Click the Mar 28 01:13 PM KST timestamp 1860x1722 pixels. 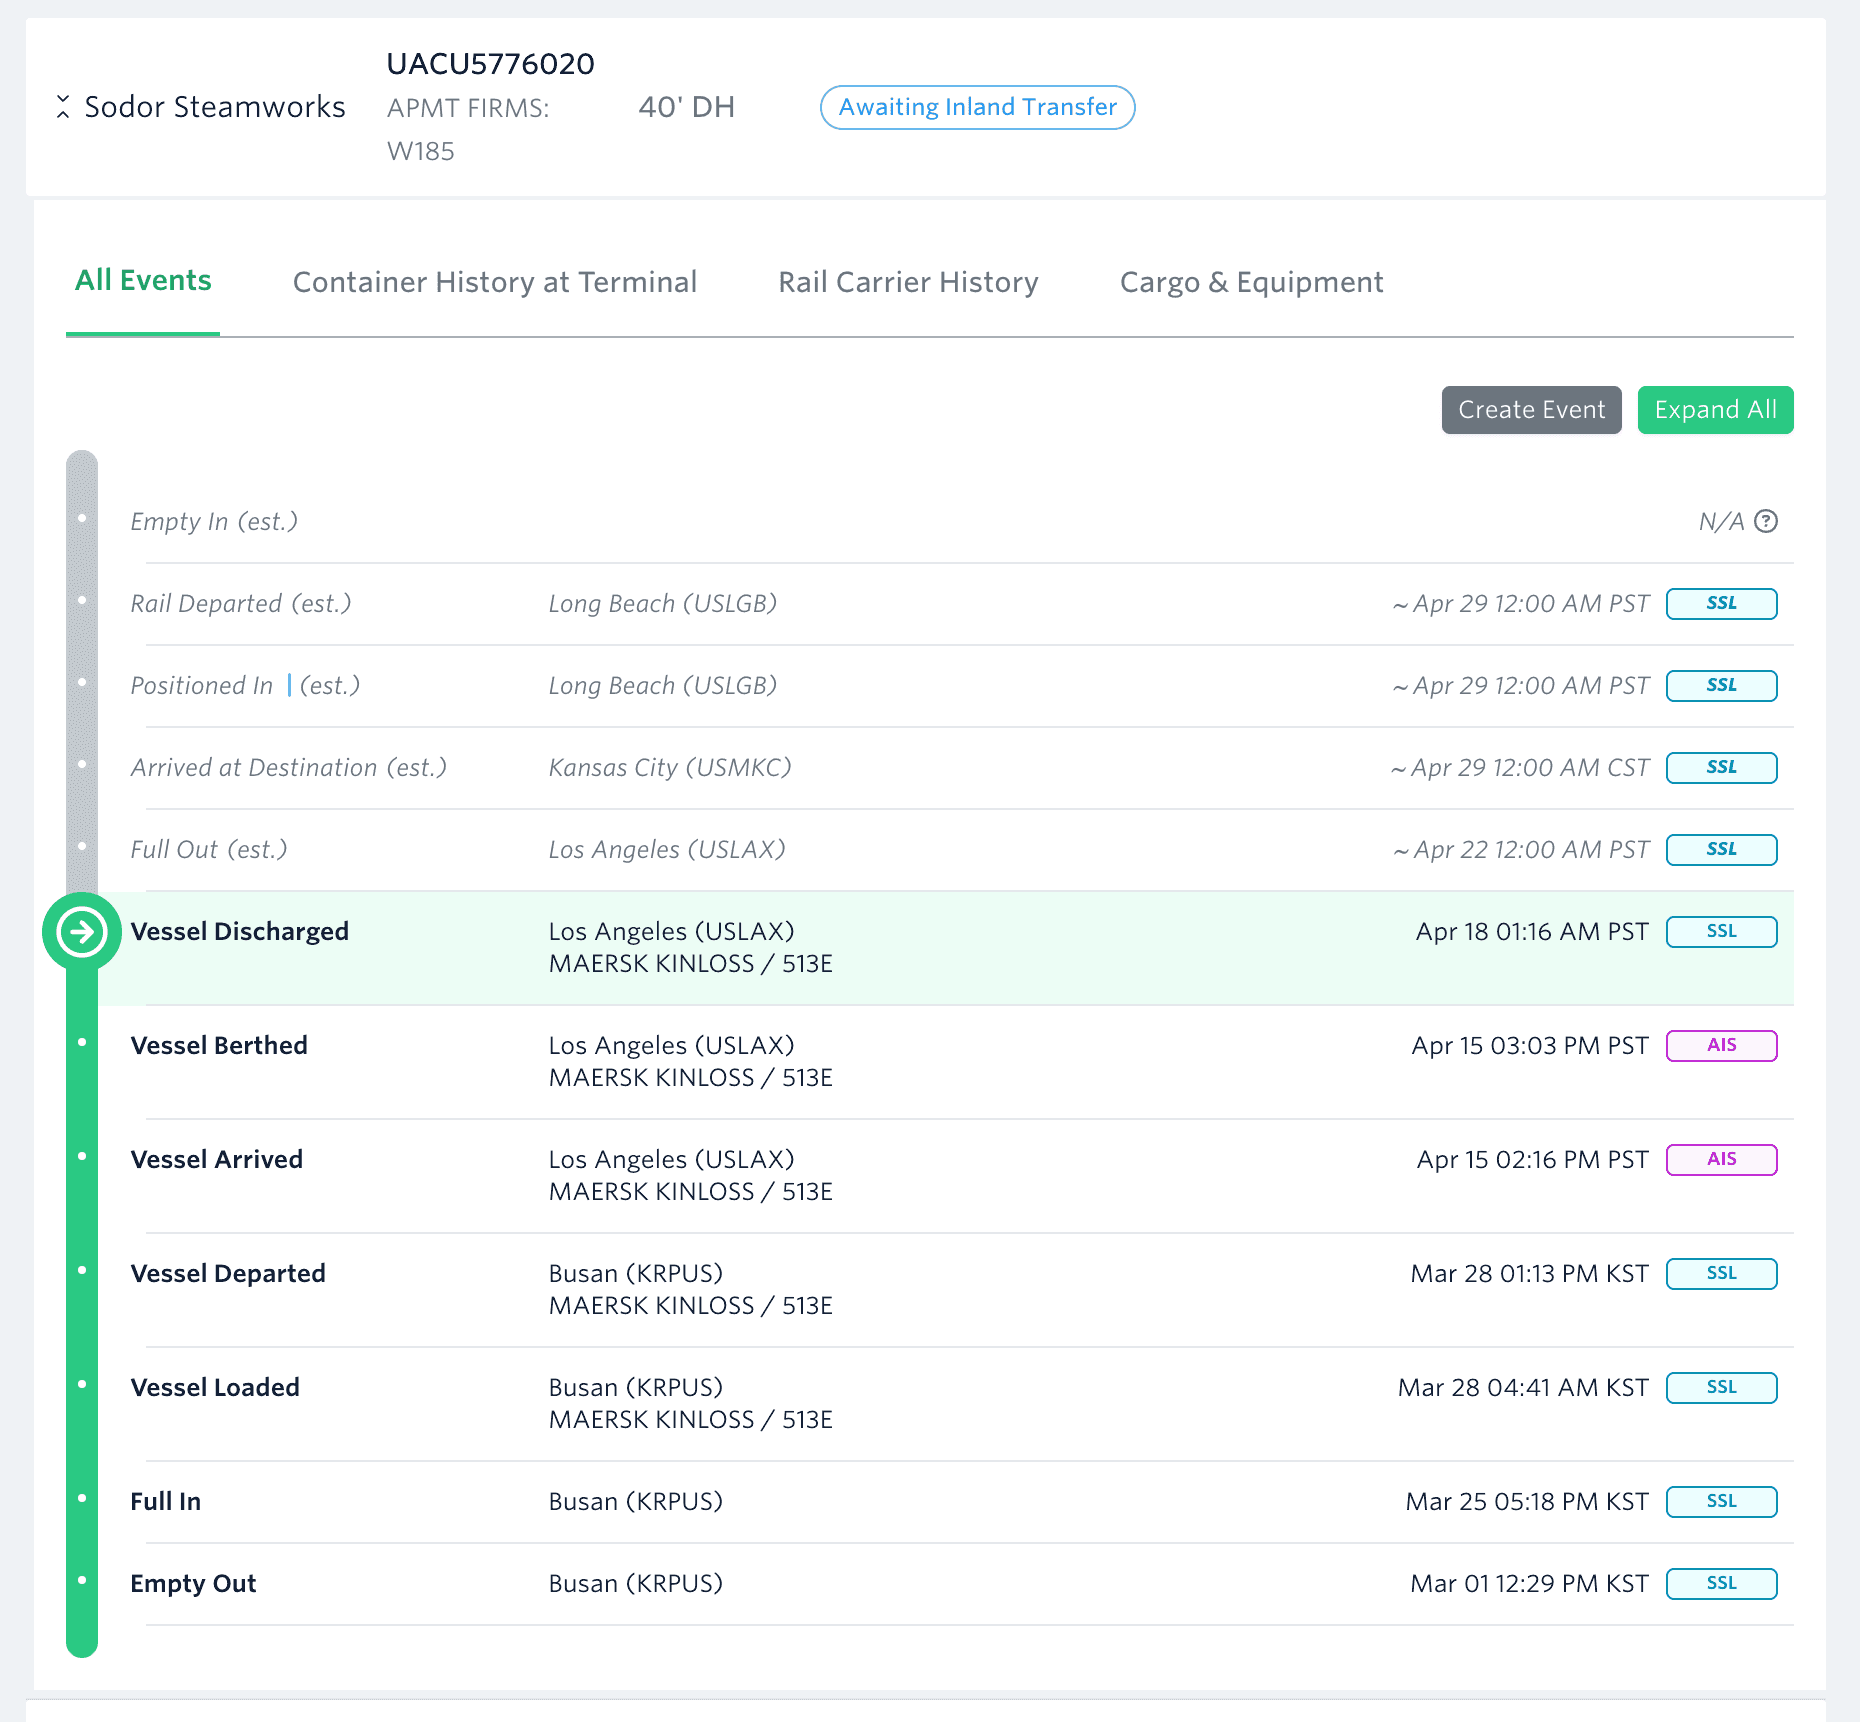pos(1529,1274)
